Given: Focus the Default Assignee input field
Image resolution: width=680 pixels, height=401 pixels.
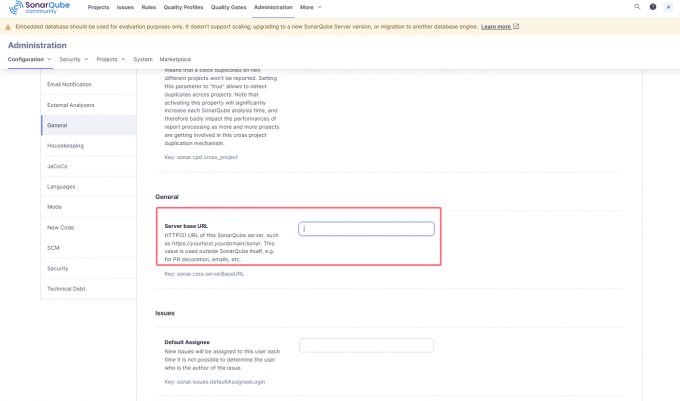Looking at the screenshot, I should 366,346.
